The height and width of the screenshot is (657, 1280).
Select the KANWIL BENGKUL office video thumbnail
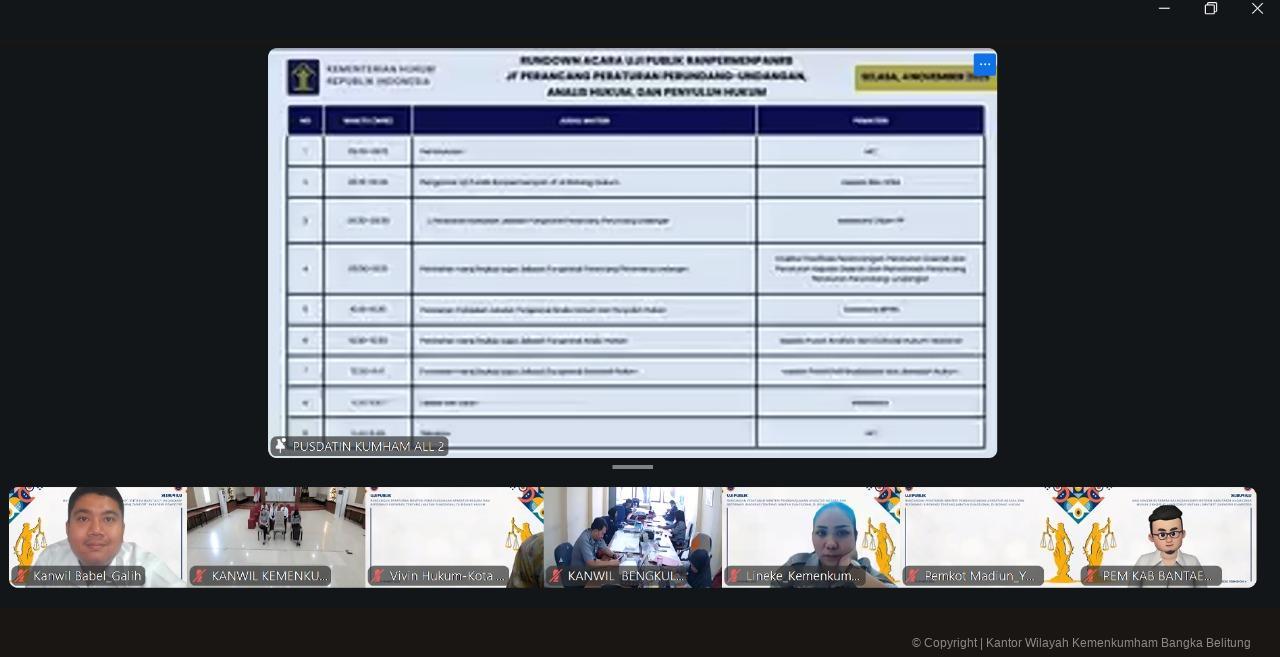pyautogui.click(x=633, y=530)
